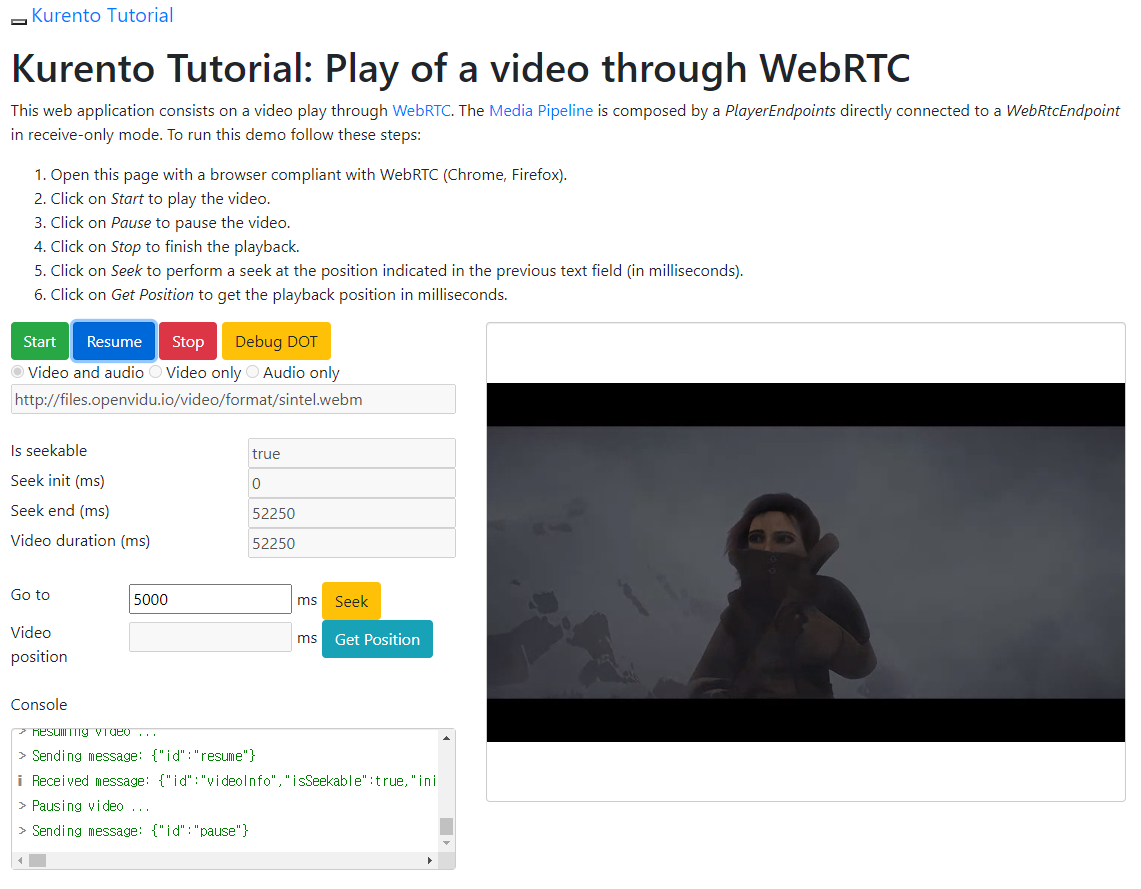Click step 5 about performing a Seek

coord(397,271)
